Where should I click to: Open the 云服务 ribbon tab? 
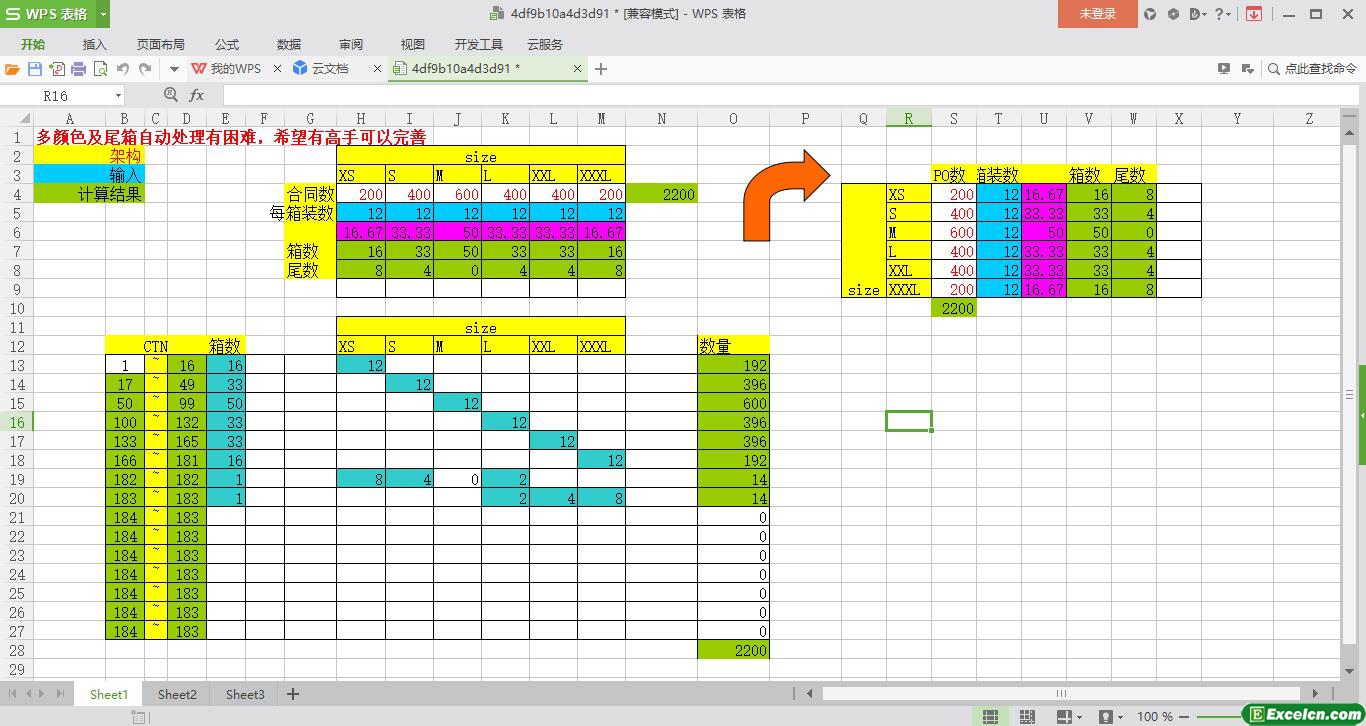pos(545,45)
